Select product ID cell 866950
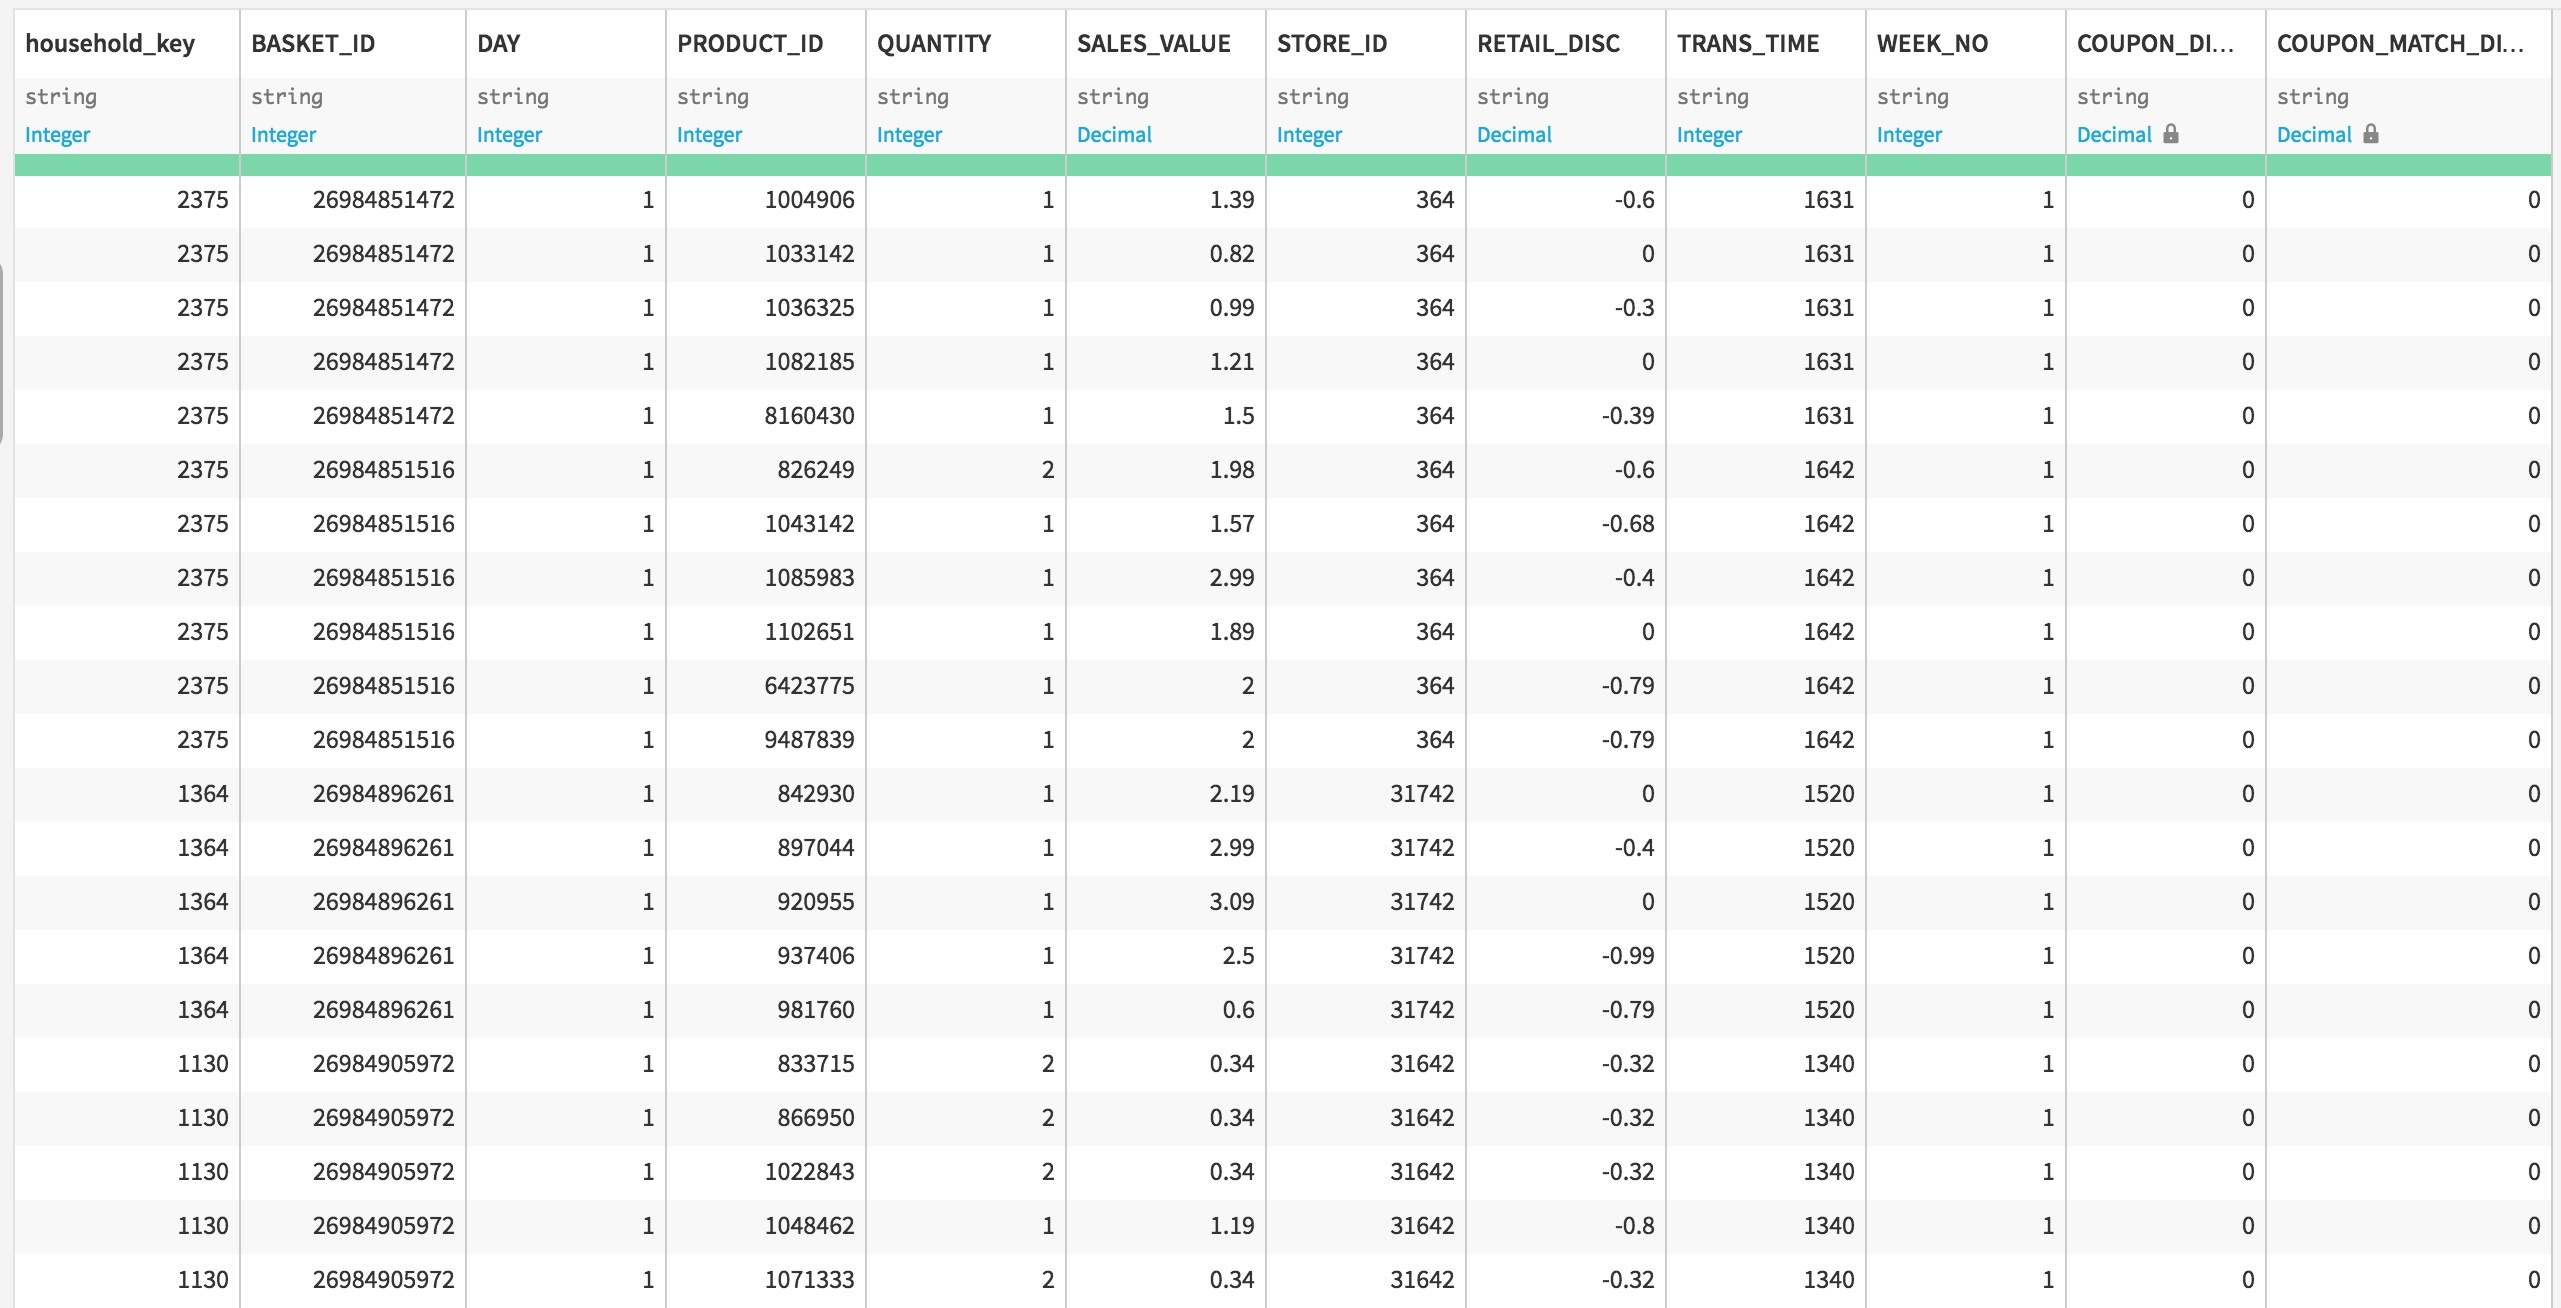Viewport: 2561px width, 1308px height. click(766, 1118)
